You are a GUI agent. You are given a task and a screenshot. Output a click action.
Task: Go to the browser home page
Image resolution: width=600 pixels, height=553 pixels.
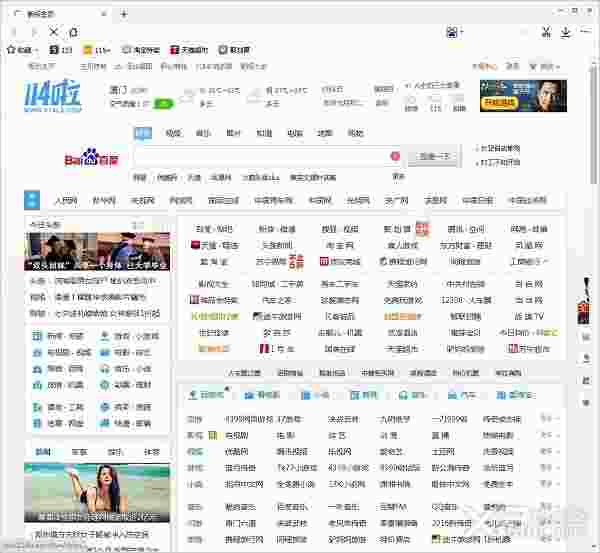pyautogui.click(x=73, y=32)
